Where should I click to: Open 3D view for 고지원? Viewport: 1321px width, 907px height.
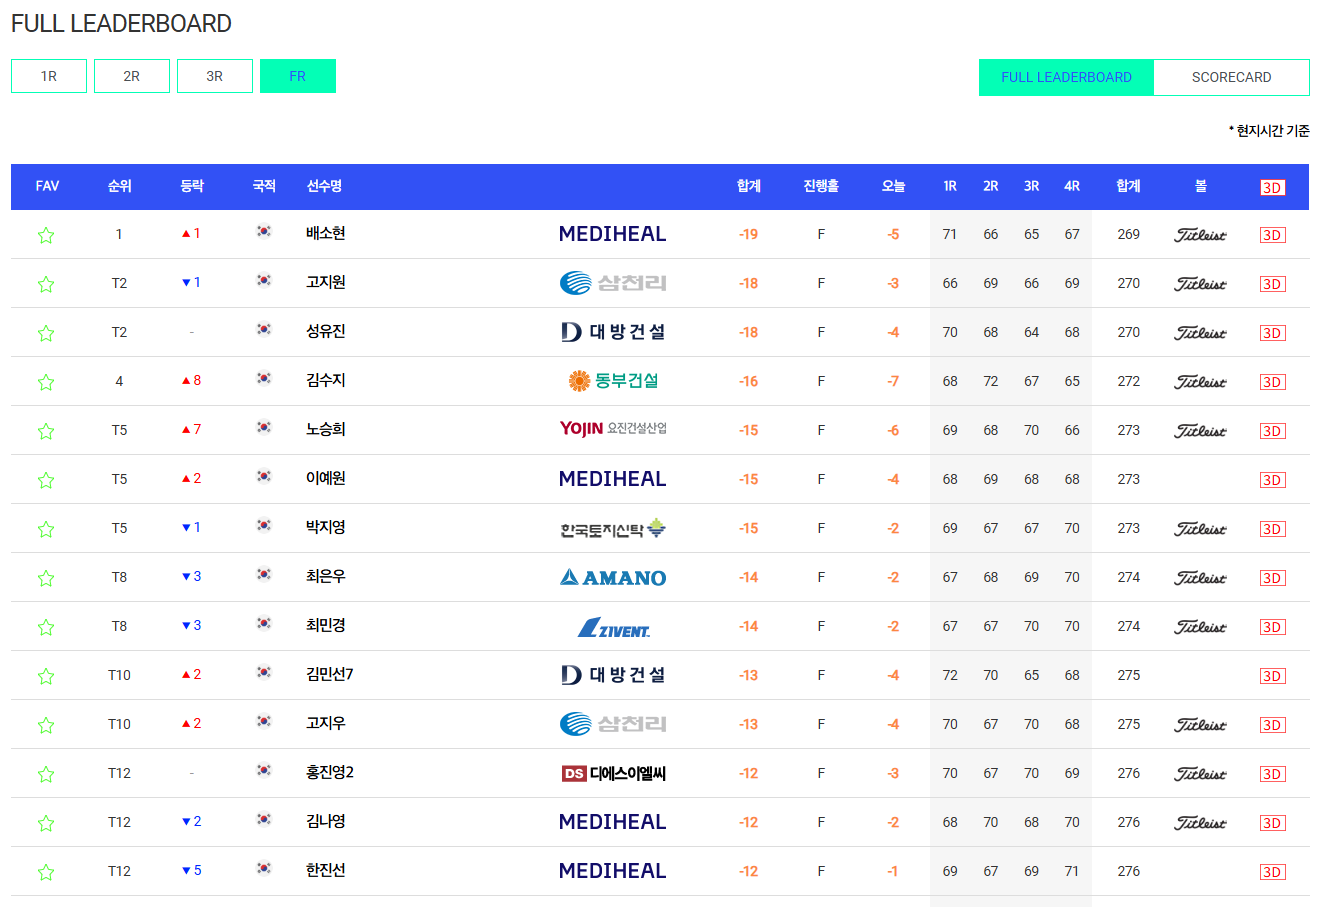point(1272,284)
